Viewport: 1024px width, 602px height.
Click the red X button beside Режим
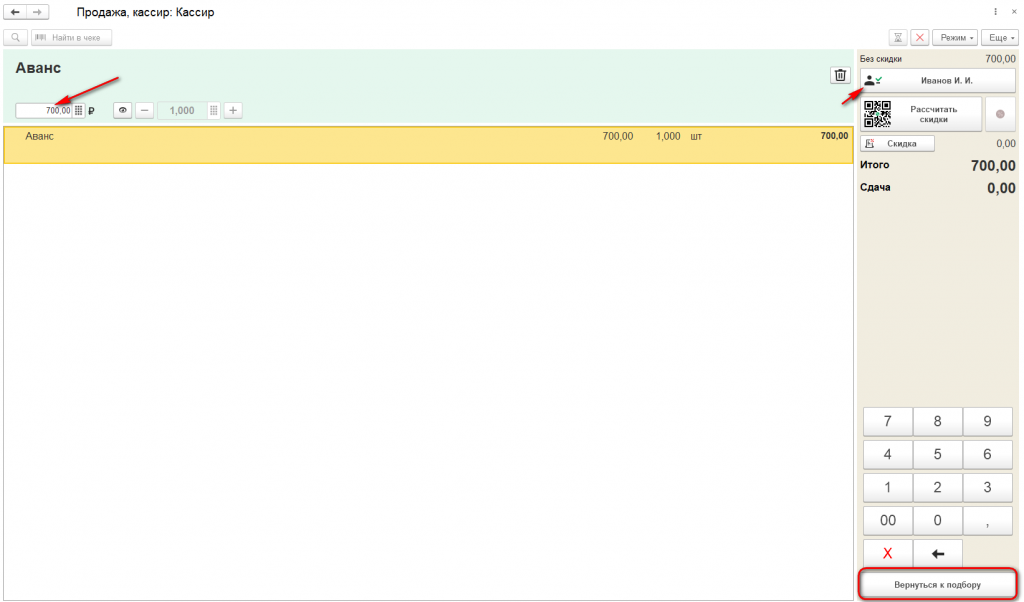920,38
